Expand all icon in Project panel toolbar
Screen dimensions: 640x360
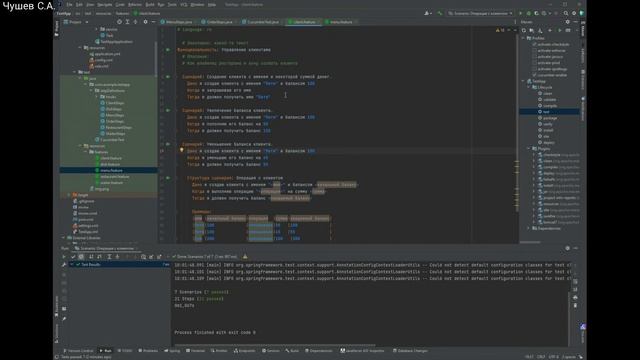coord(127,22)
